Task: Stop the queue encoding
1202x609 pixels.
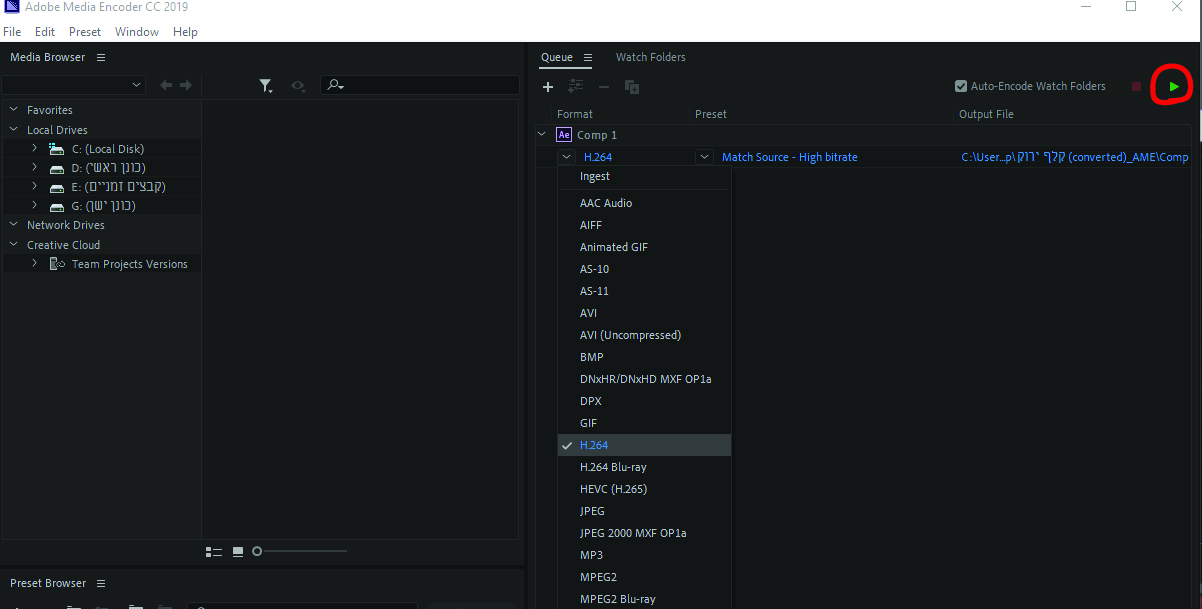Action: pyautogui.click(x=1136, y=87)
